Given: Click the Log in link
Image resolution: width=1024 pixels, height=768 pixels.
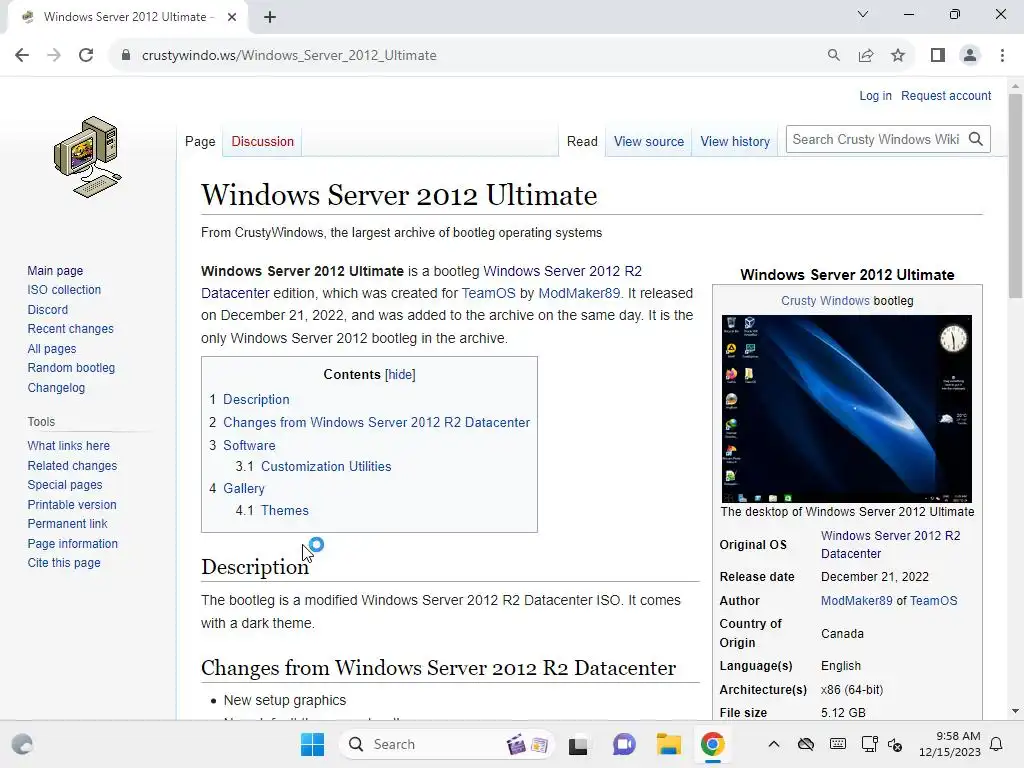Looking at the screenshot, I should pos(875,96).
